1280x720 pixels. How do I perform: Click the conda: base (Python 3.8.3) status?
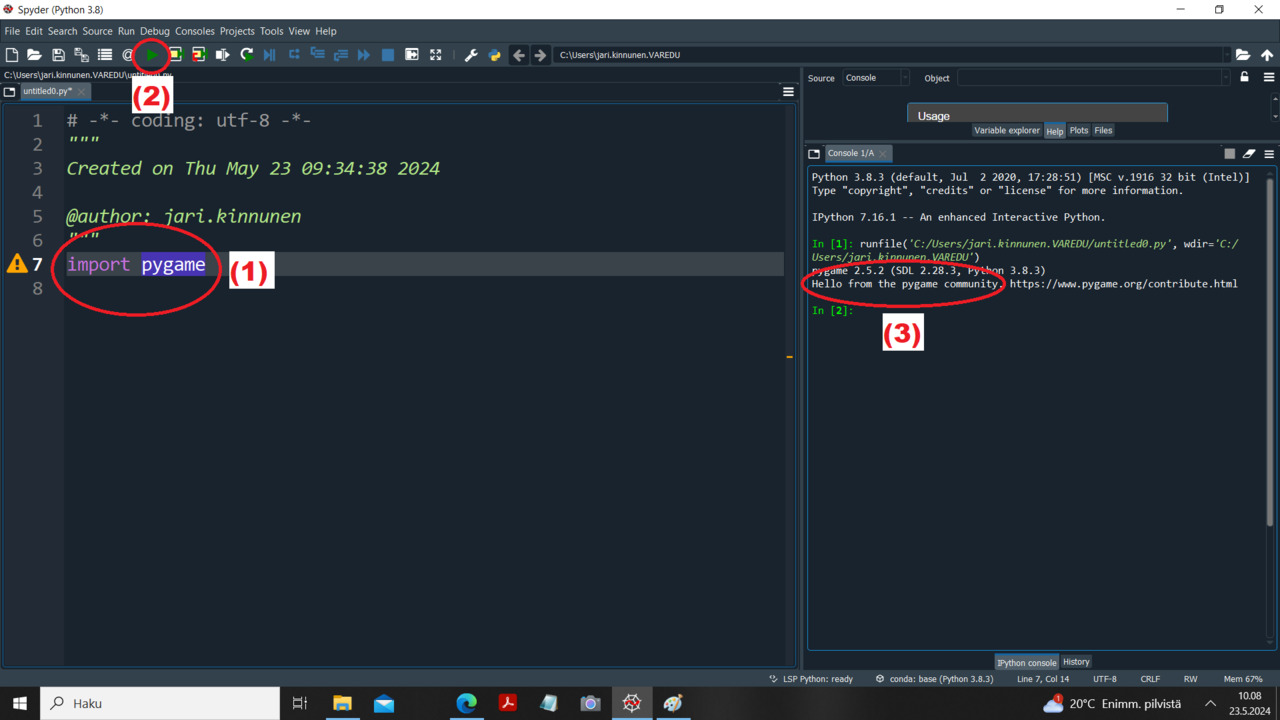tap(934, 679)
